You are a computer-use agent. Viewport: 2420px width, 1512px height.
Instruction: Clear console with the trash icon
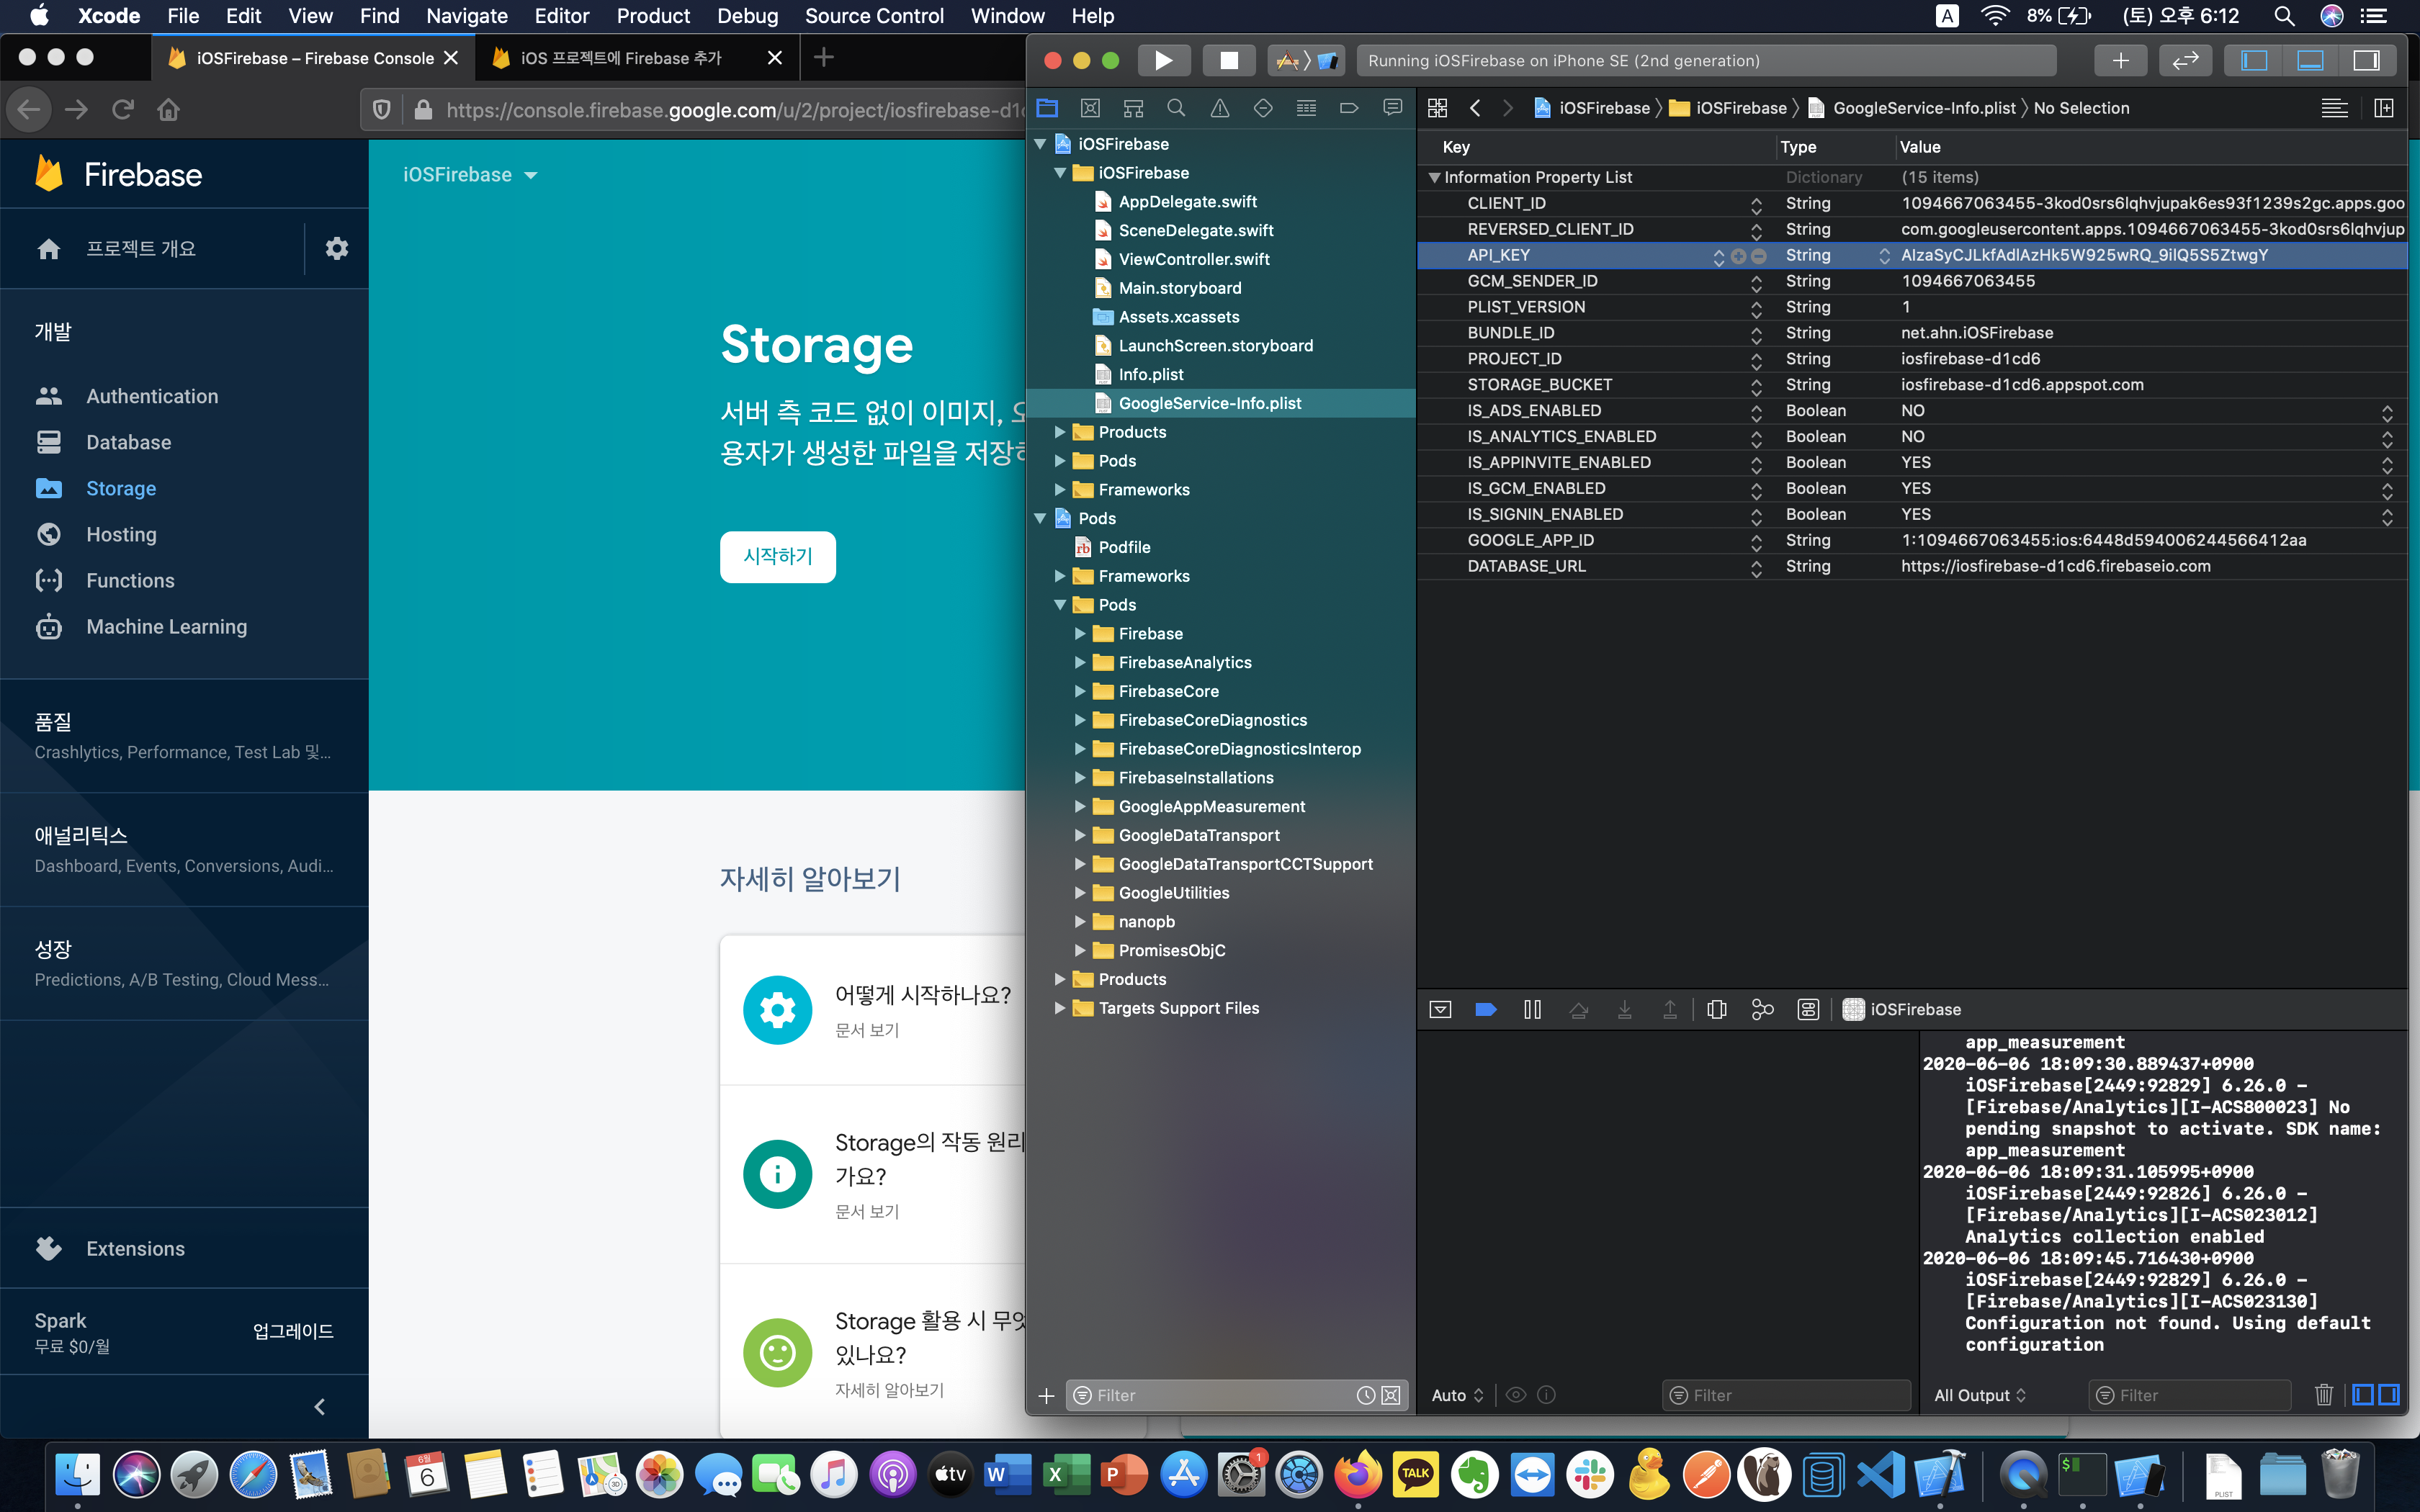click(2323, 1395)
